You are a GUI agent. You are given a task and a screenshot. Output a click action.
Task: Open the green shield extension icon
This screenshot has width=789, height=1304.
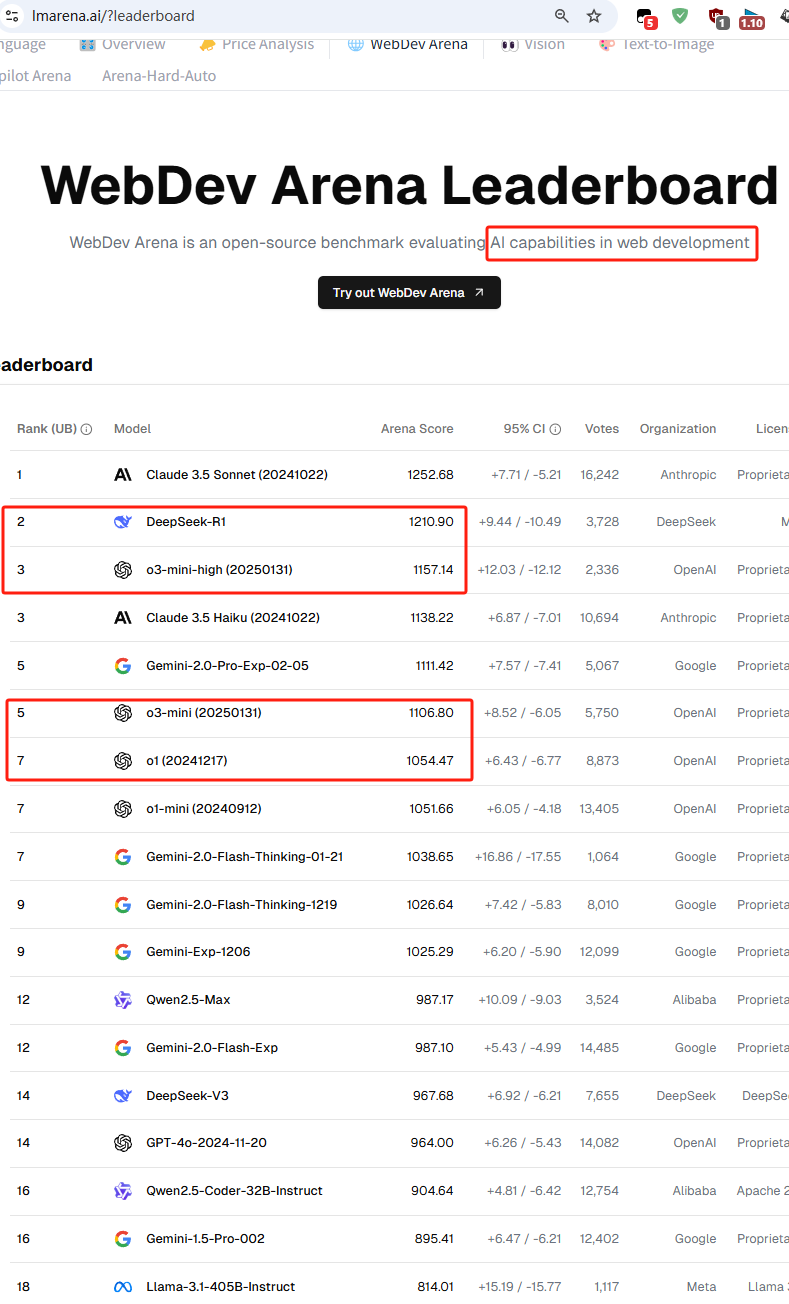pyautogui.click(x=680, y=16)
